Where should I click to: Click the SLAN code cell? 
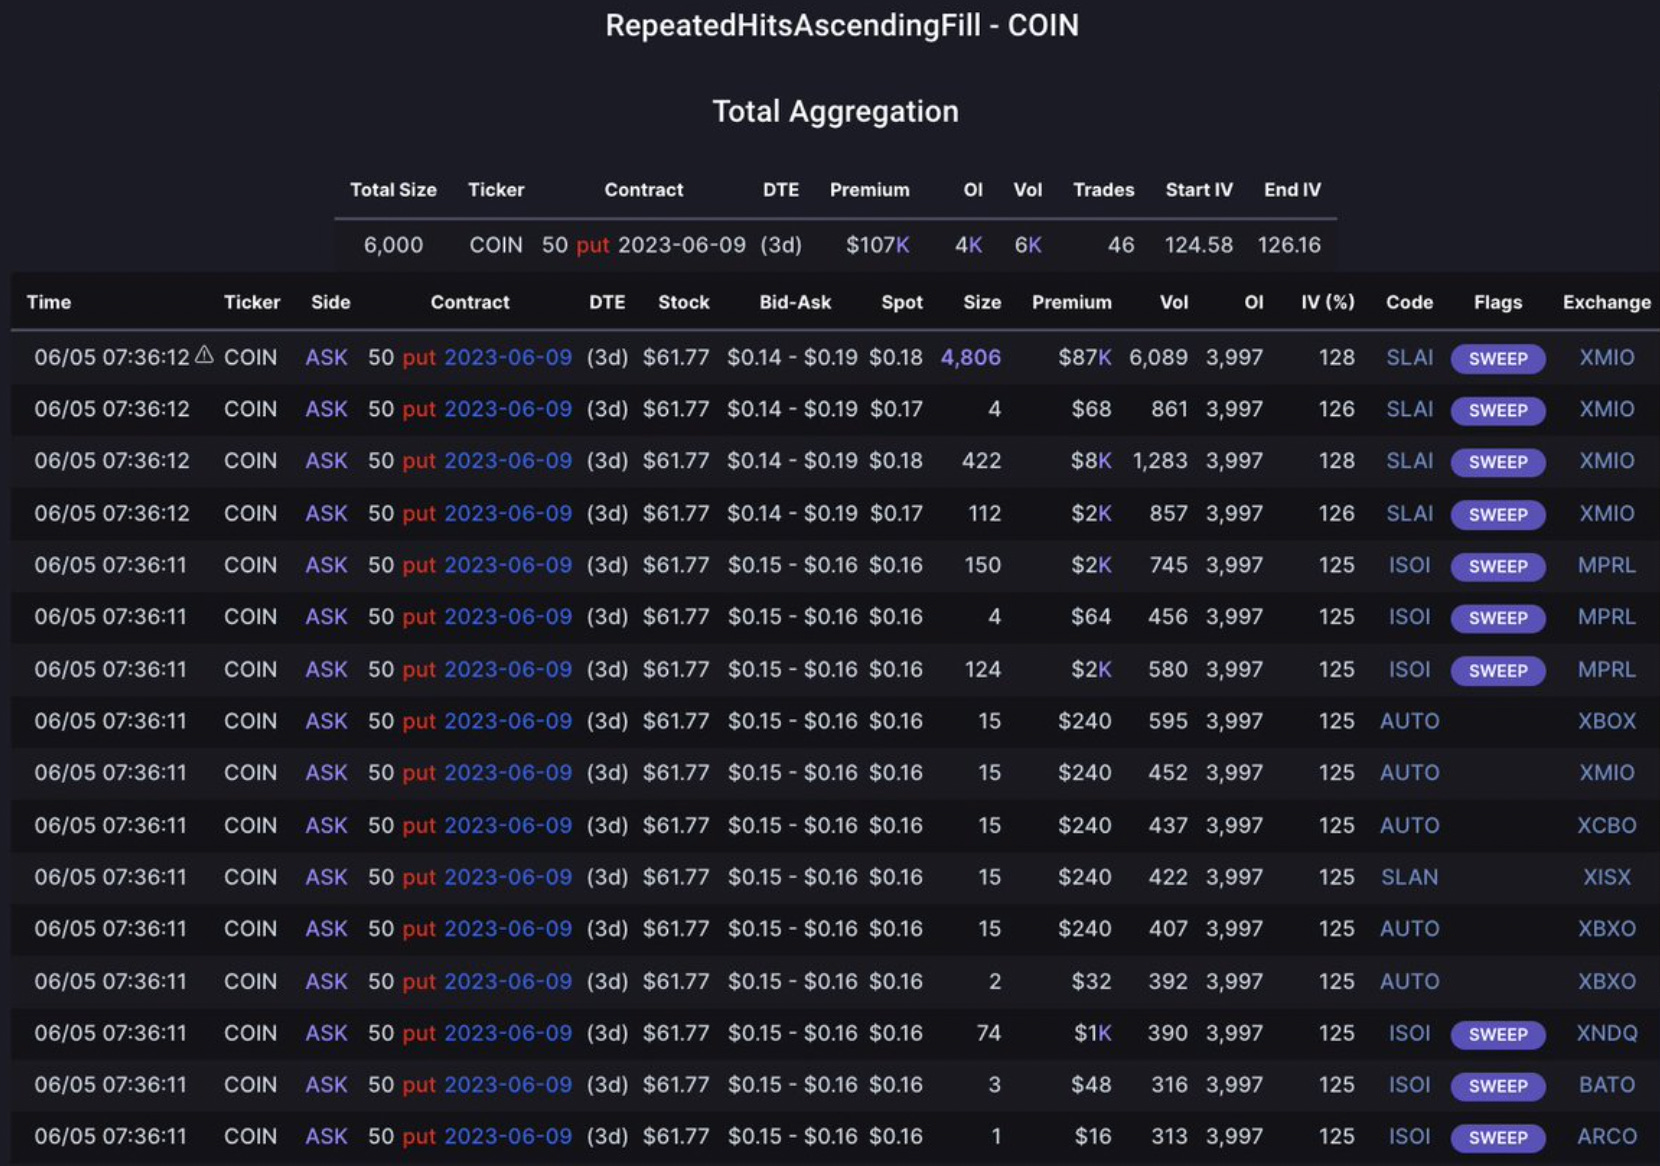pos(1409,877)
